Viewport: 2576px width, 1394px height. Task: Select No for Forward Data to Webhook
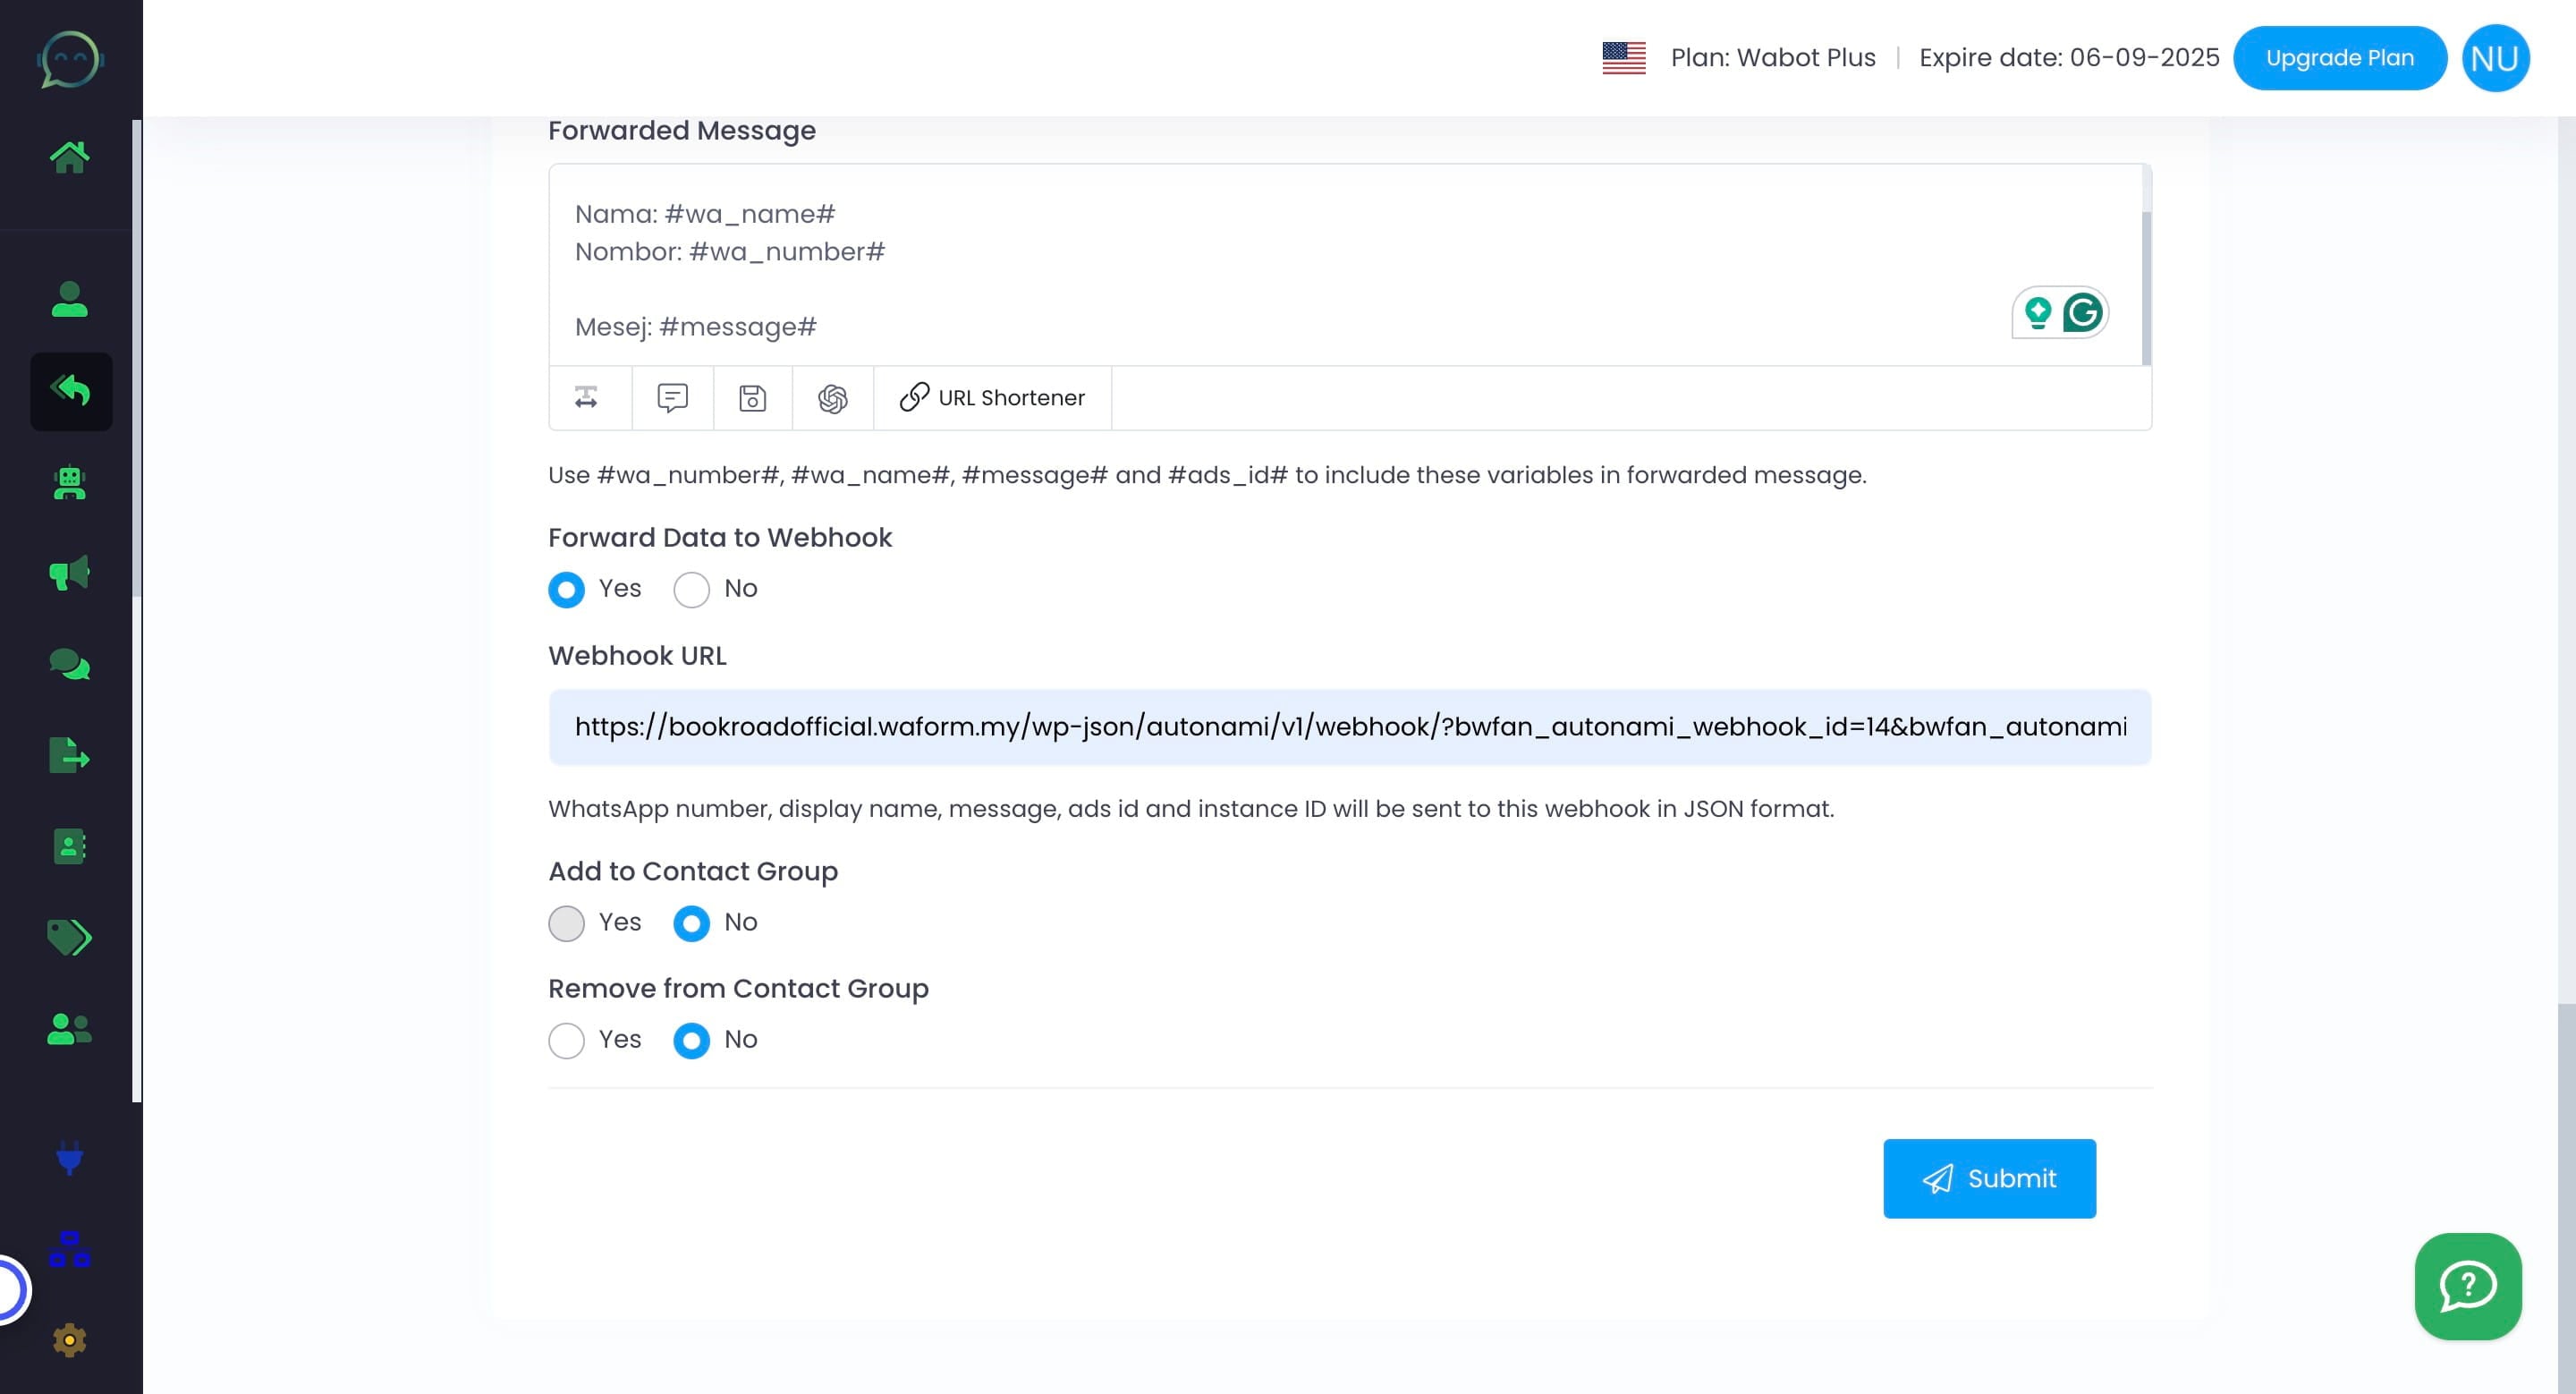pyautogui.click(x=691, y=589)
